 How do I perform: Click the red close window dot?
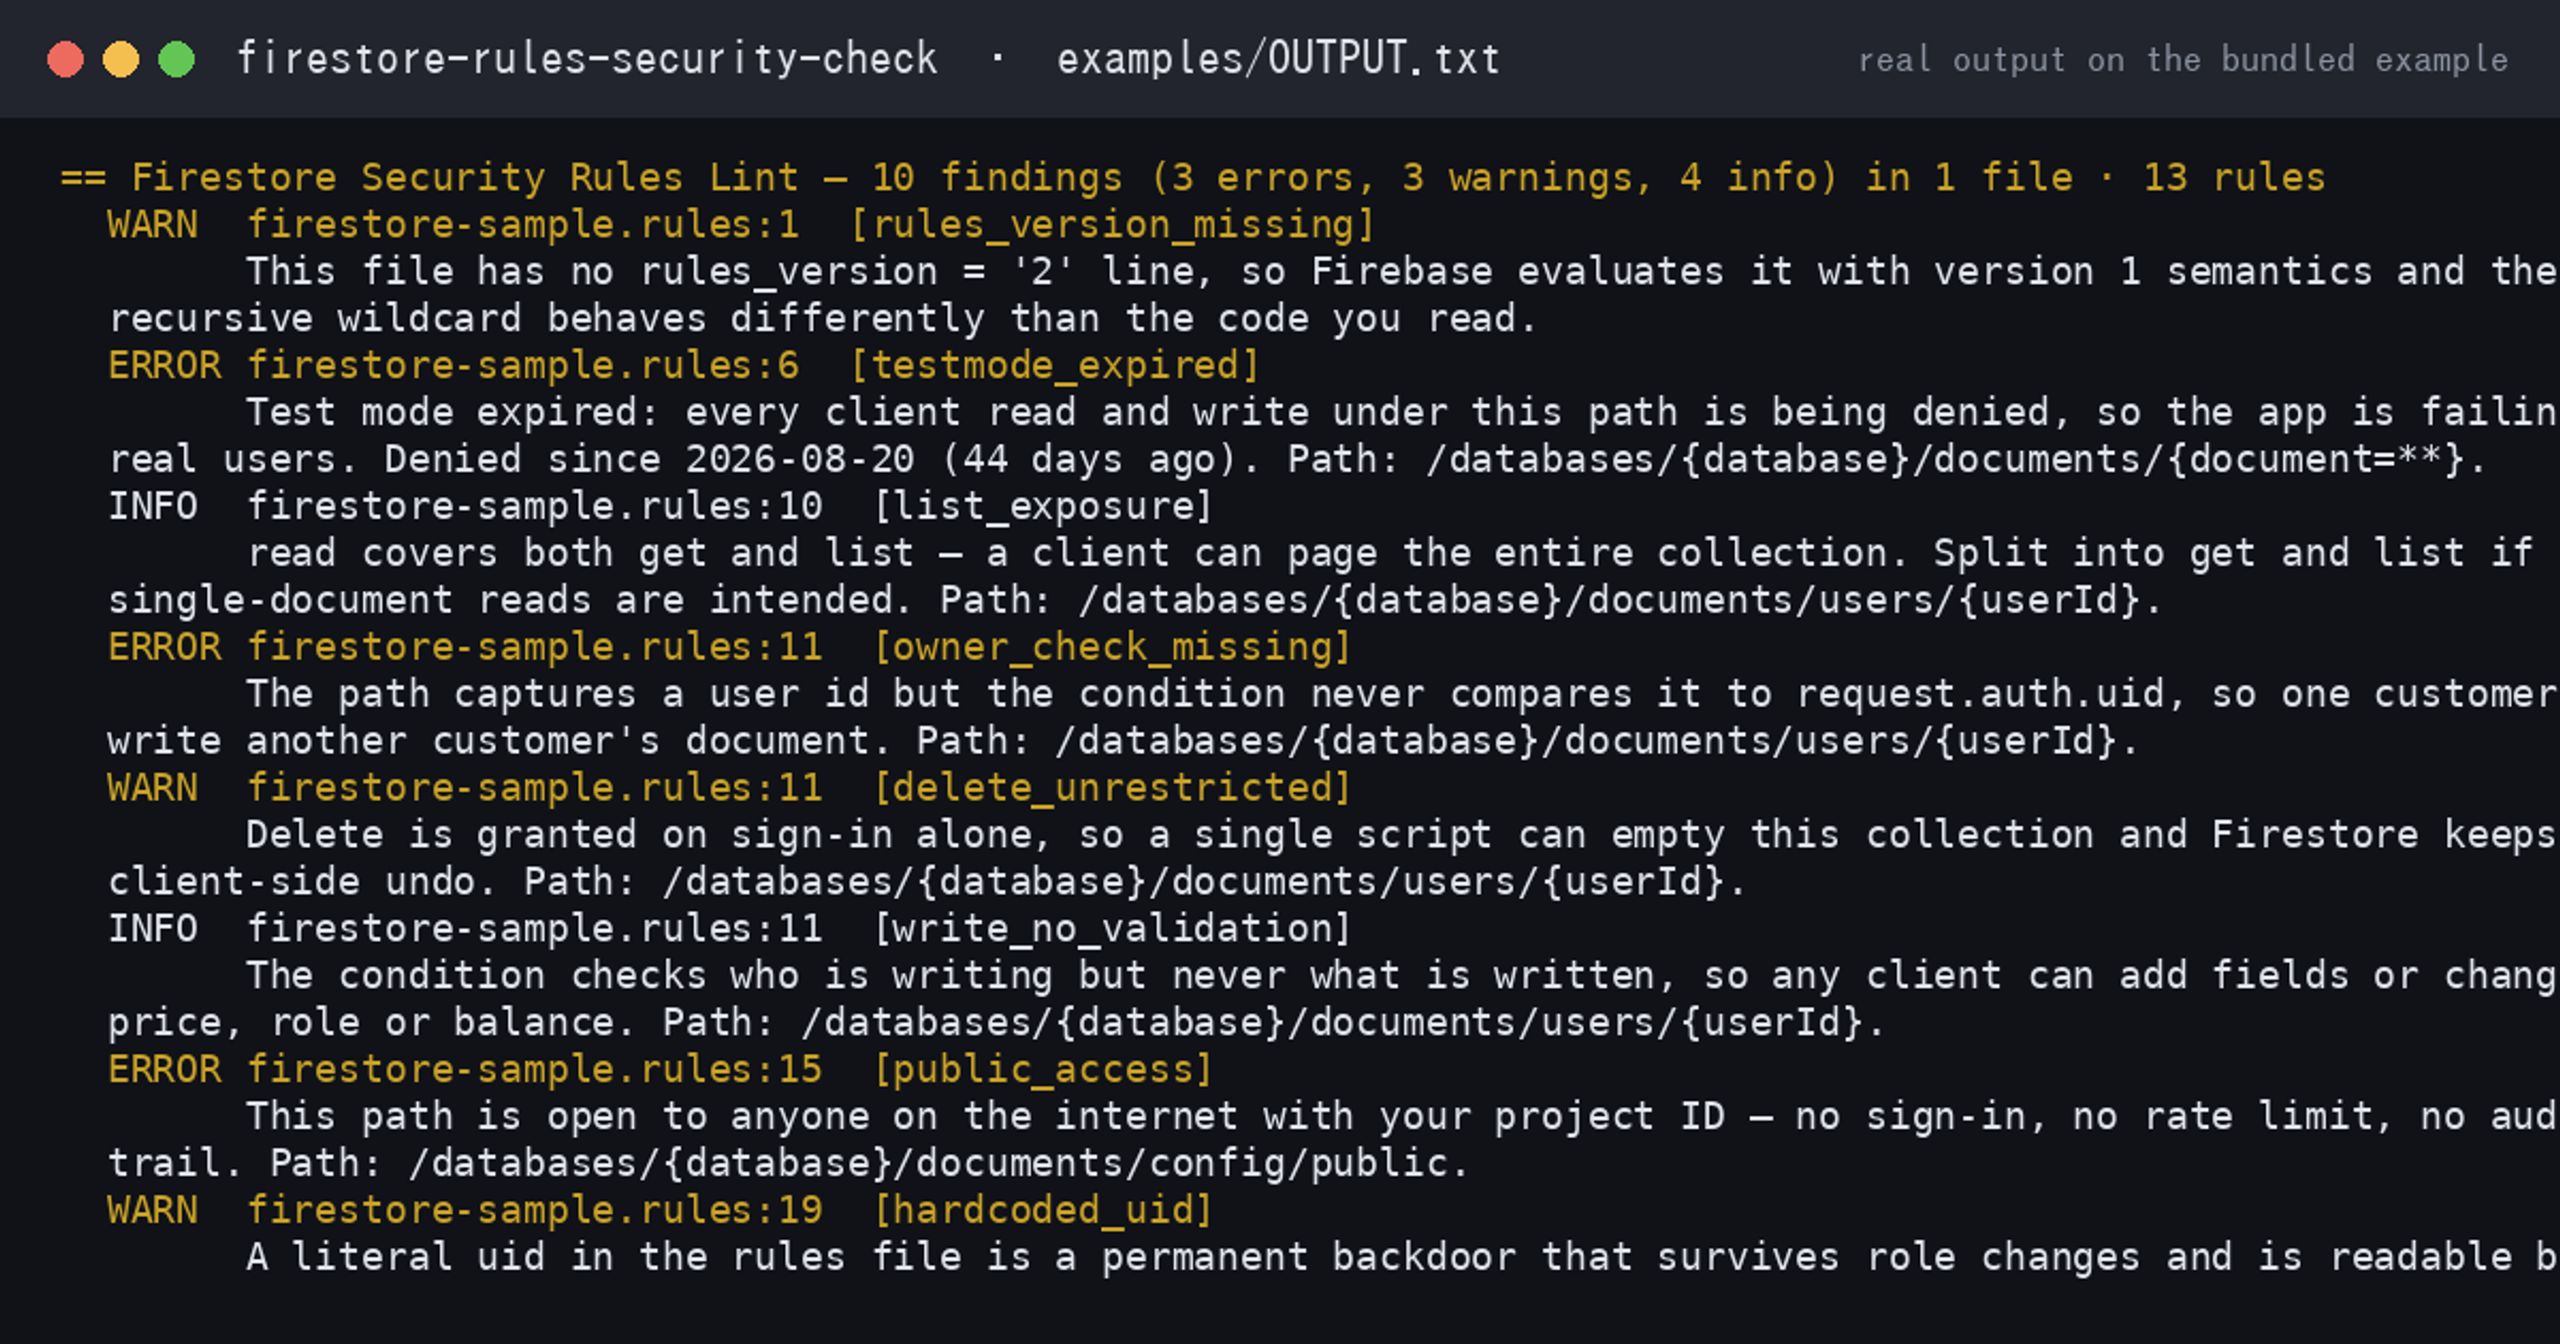click(65, 59)
